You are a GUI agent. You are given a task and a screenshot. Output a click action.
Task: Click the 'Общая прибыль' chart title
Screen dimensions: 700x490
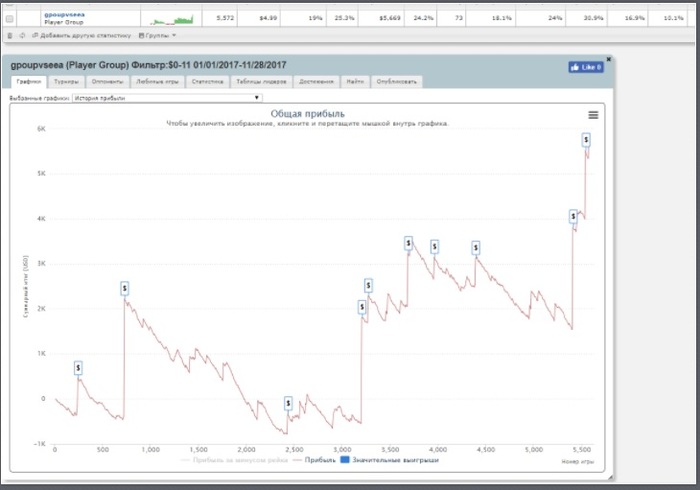click(308, 114)
